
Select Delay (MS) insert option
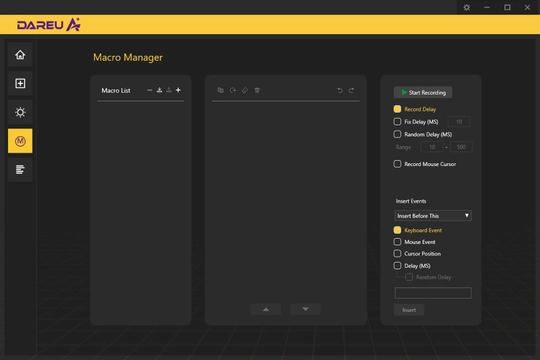[x=397, y=266]
